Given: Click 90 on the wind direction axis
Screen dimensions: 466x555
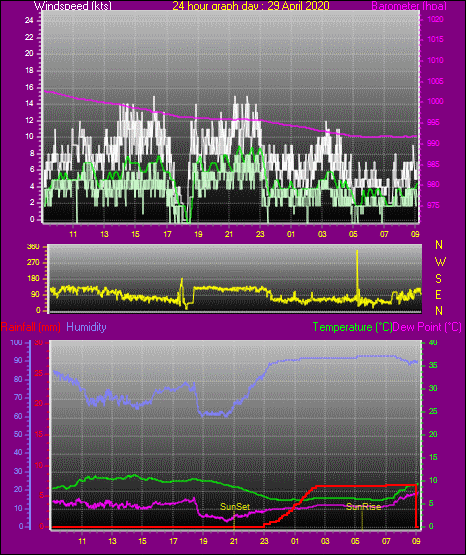Looking at the screenshot, I should (35, 295).
